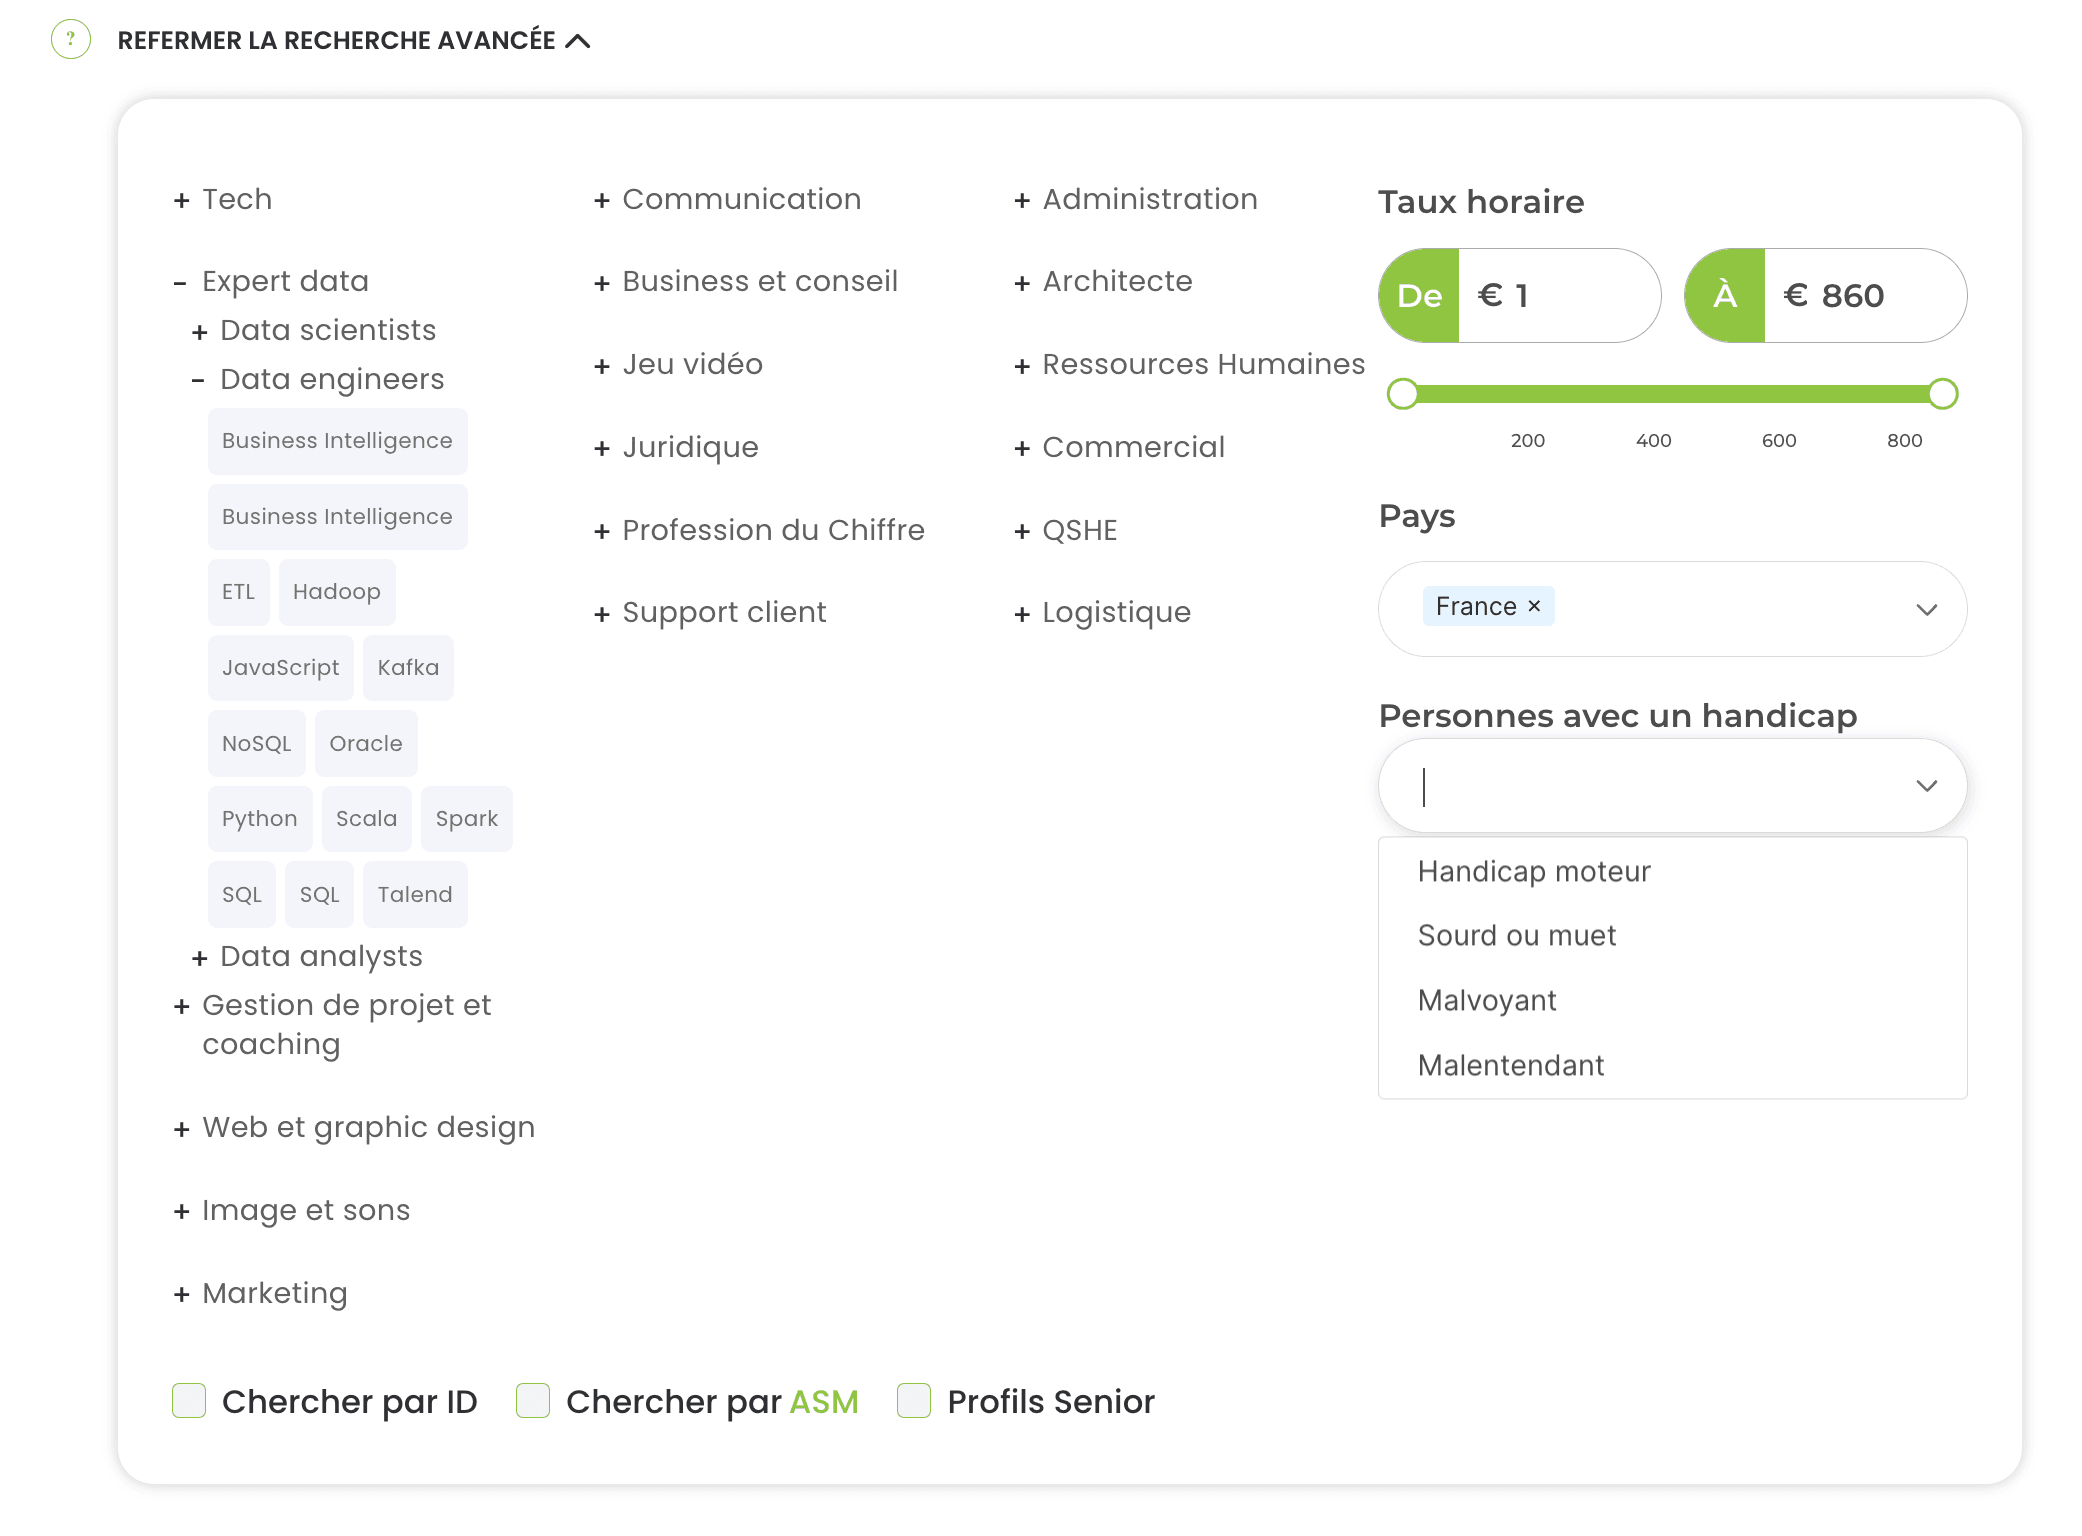Enable the Chercher par ASM checkbox
The width and height of the screenshot is (2082, 1536).
pos(533,1401)
